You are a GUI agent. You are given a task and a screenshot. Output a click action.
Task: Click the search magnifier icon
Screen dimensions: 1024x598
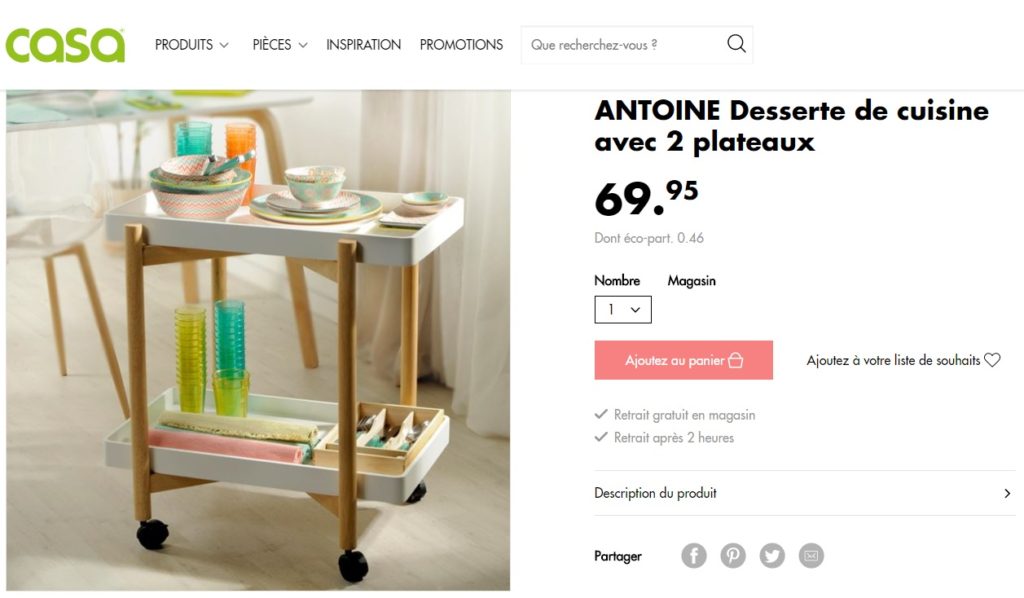pos(736,44)
